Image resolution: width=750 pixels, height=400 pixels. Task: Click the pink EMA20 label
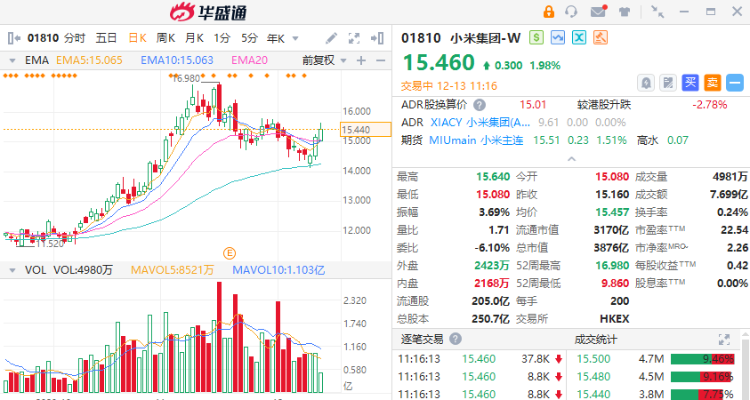click(x=249, y=60)
